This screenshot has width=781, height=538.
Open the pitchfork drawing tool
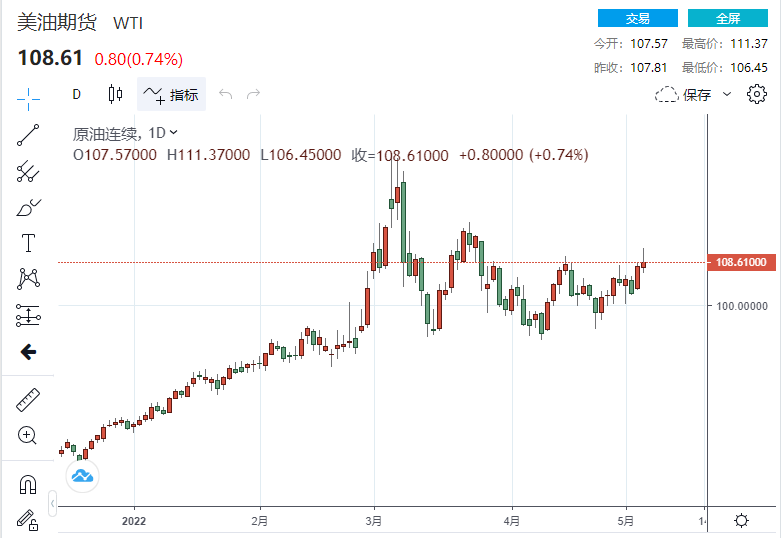(28, 171)
